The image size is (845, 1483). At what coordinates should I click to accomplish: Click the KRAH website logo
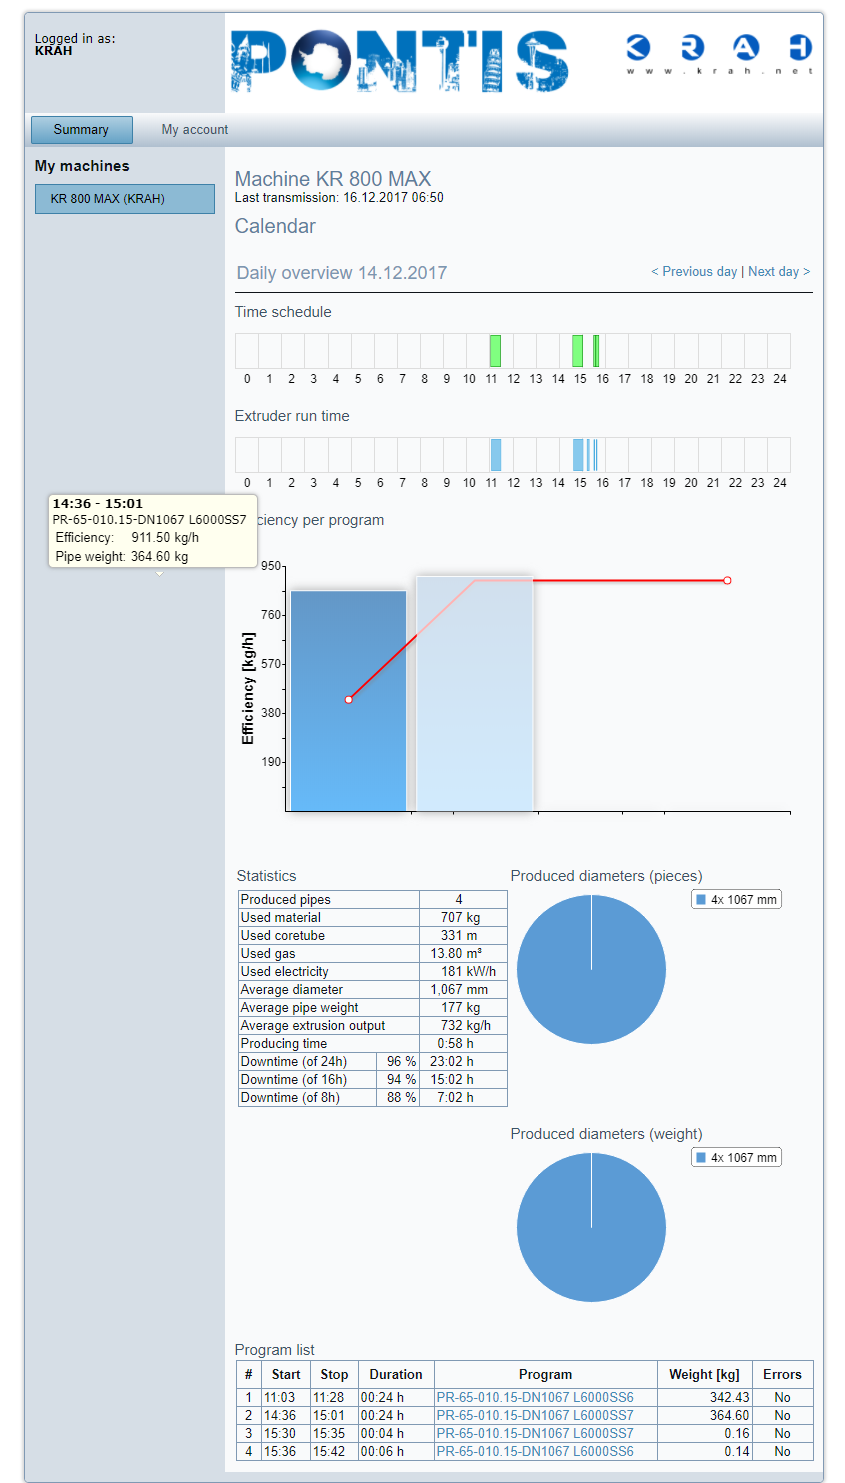tap(719, 54)
